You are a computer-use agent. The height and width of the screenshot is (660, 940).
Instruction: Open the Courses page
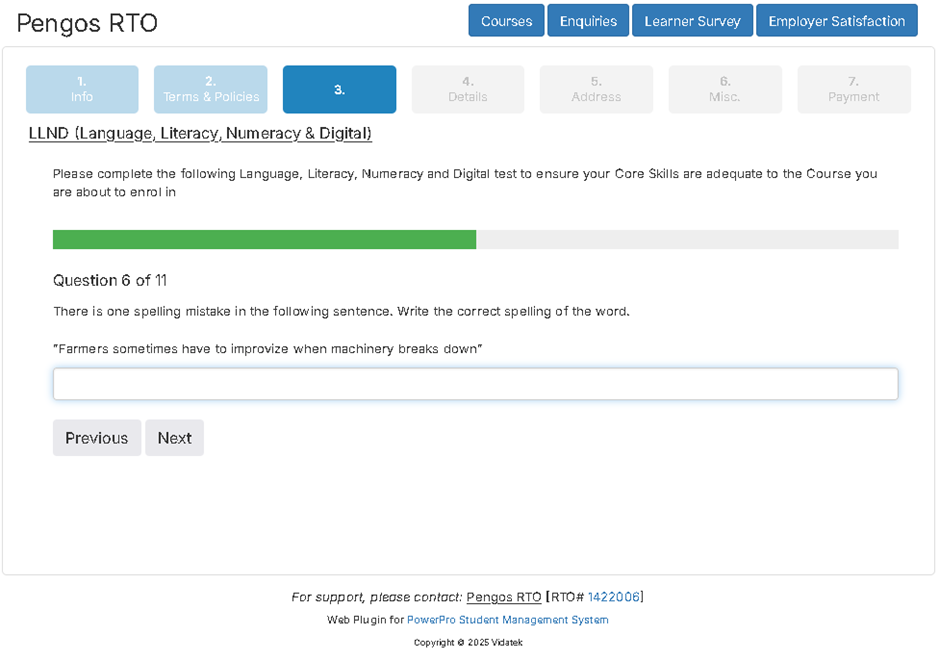pyautogui.click(x=506, y=21)
